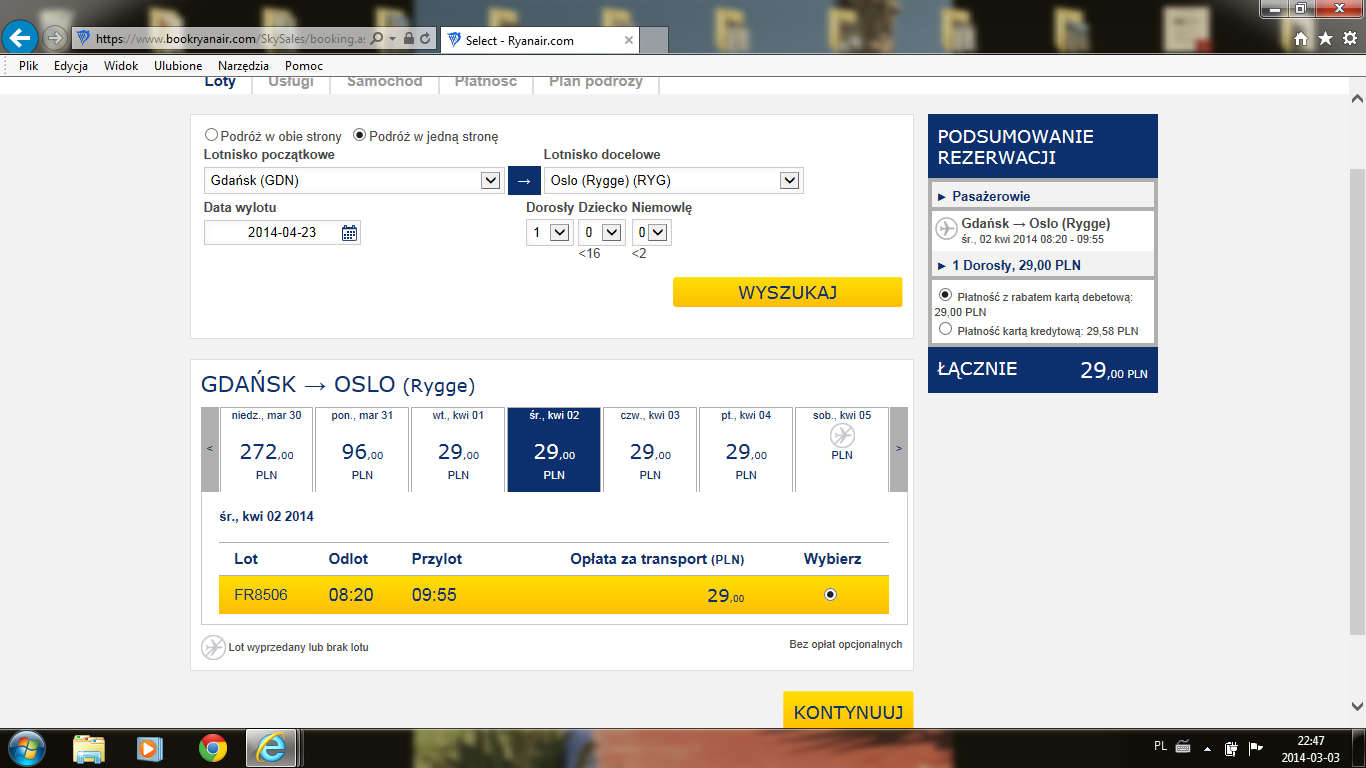Switch to the Plan podróży tab
The width and height of the screenshot is (1366, 768).
[x=596, y=83]
